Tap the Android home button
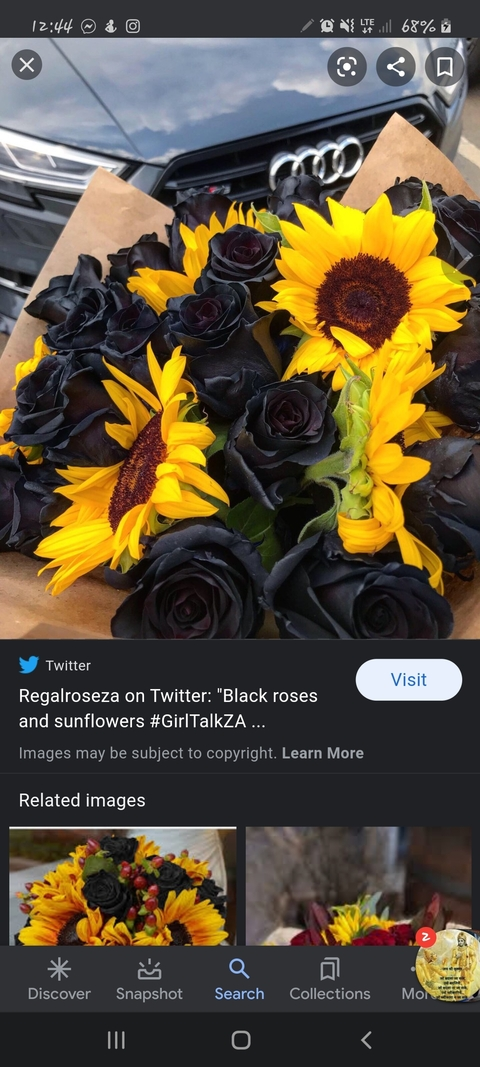 (x=241, y=1039)
